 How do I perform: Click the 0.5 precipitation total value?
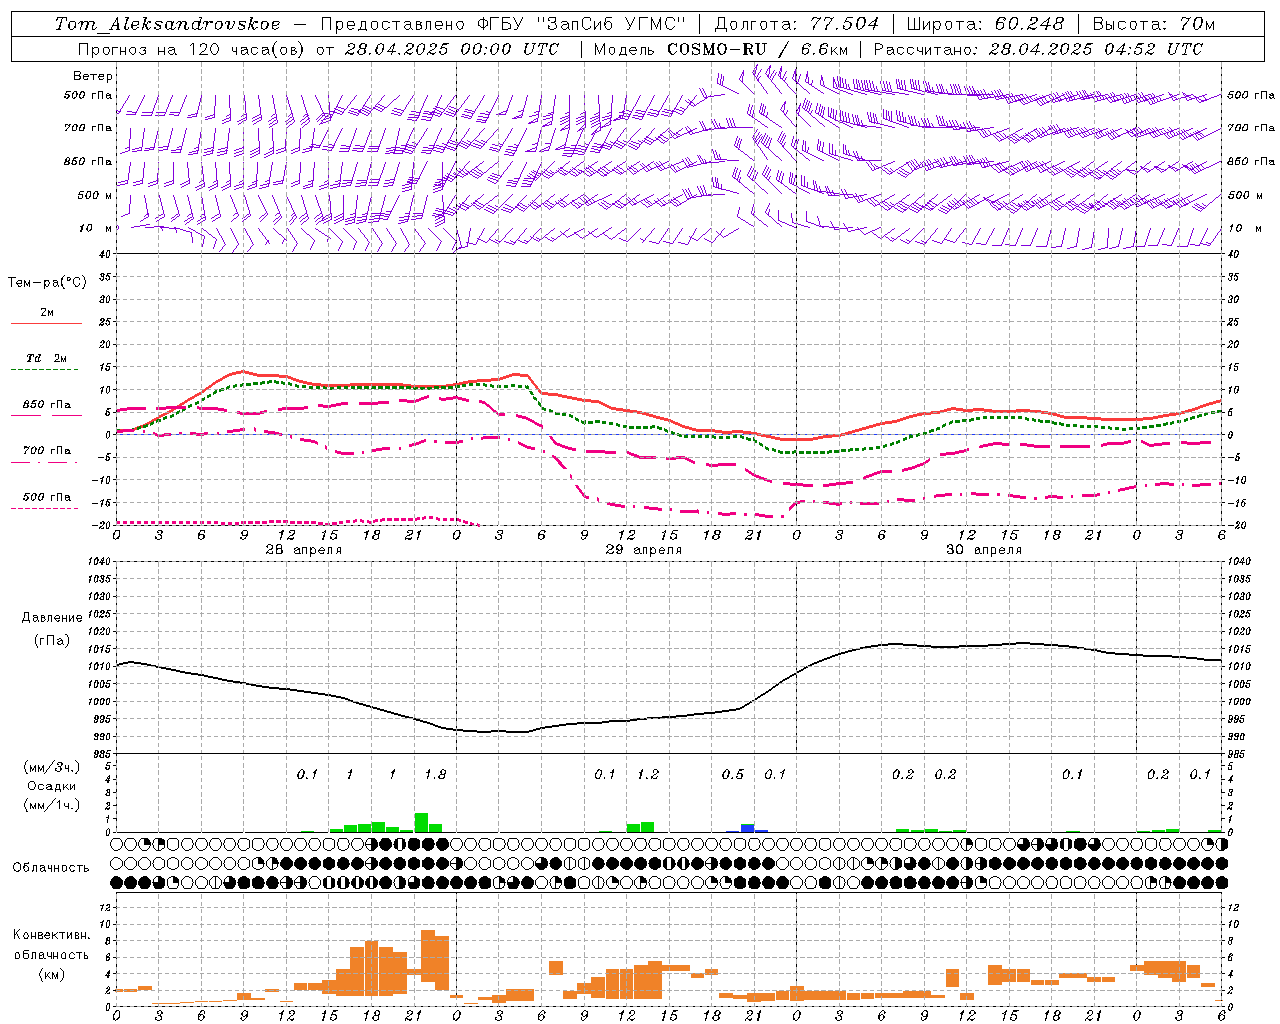[733, 775]
